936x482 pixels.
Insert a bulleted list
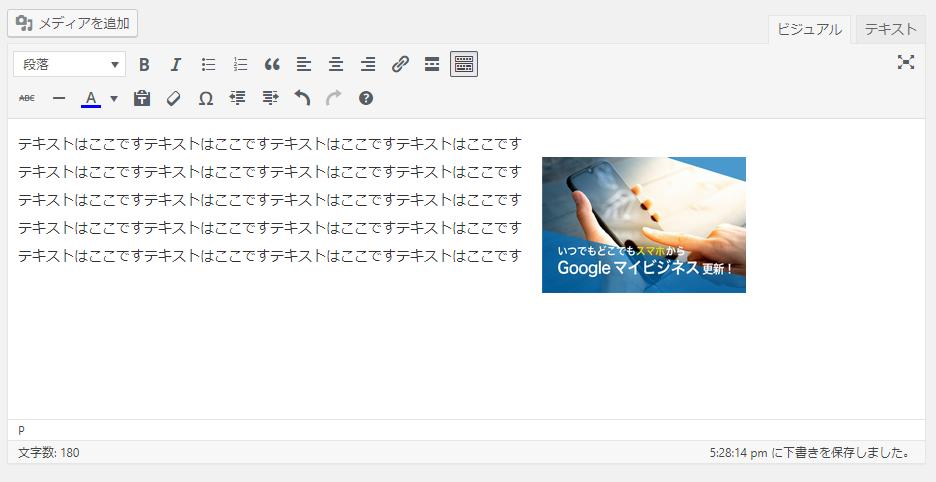(x=208, y=64)
